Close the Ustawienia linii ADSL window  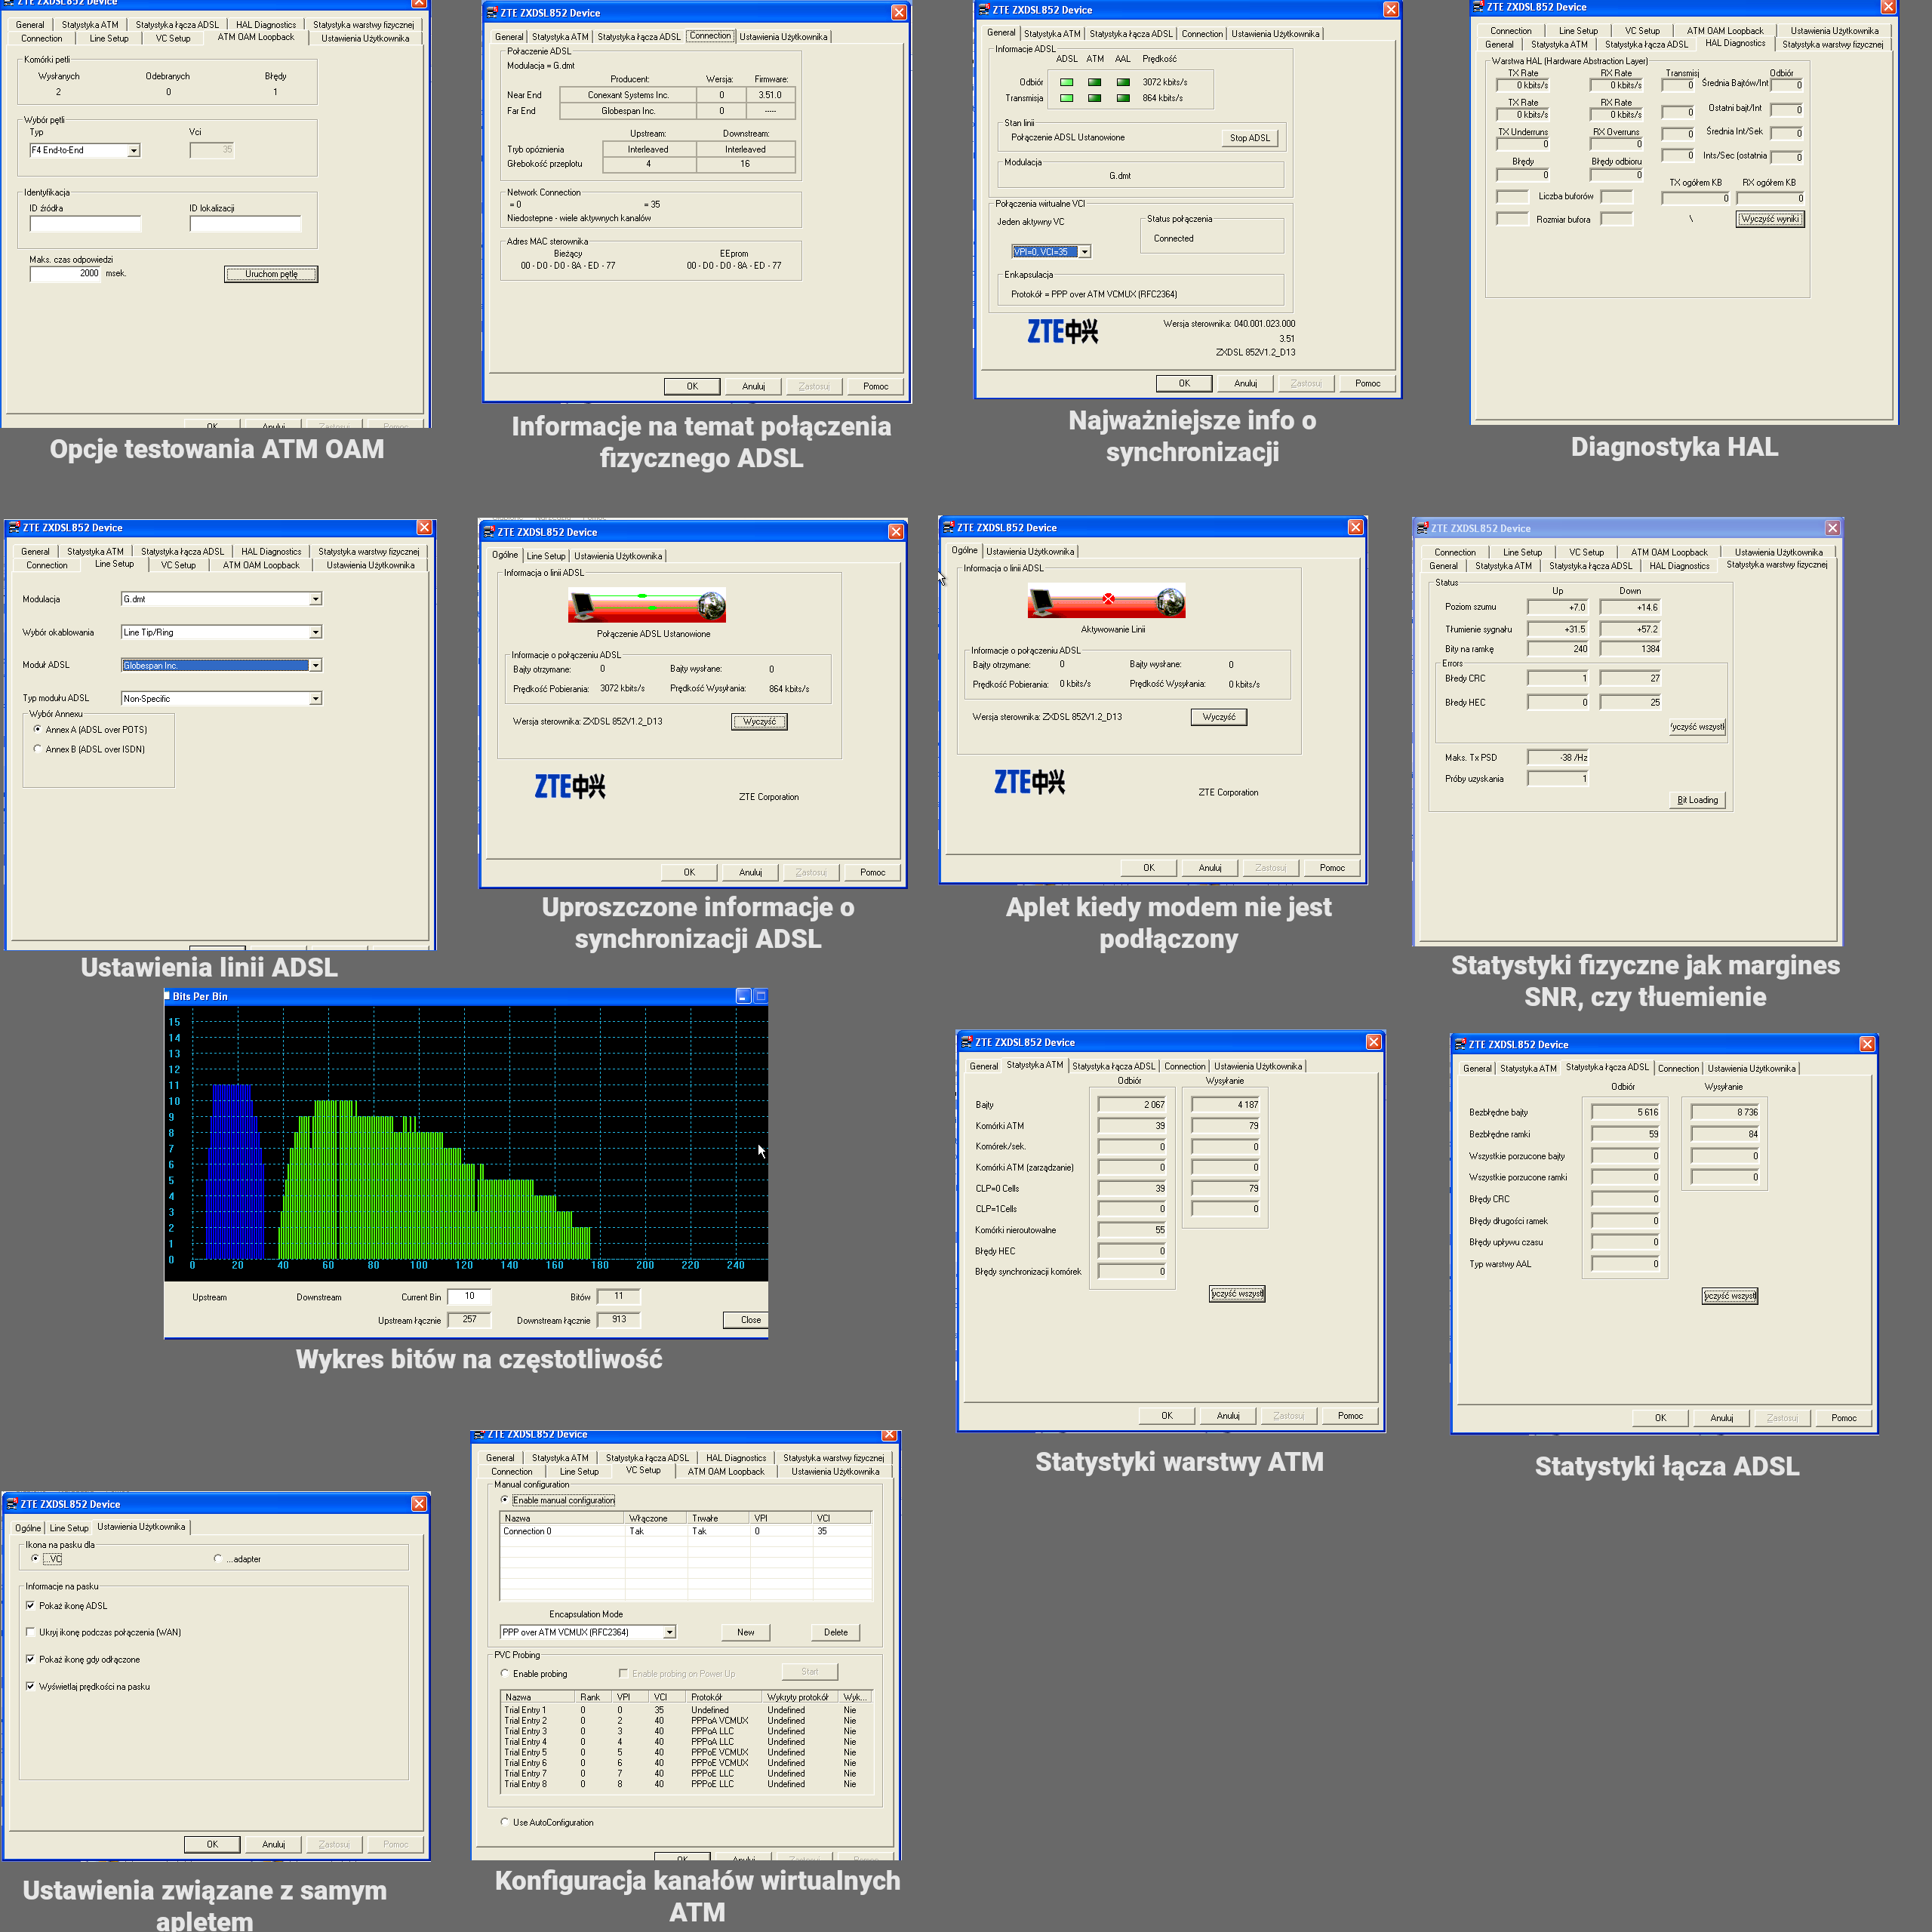click(x=424, y=527)
